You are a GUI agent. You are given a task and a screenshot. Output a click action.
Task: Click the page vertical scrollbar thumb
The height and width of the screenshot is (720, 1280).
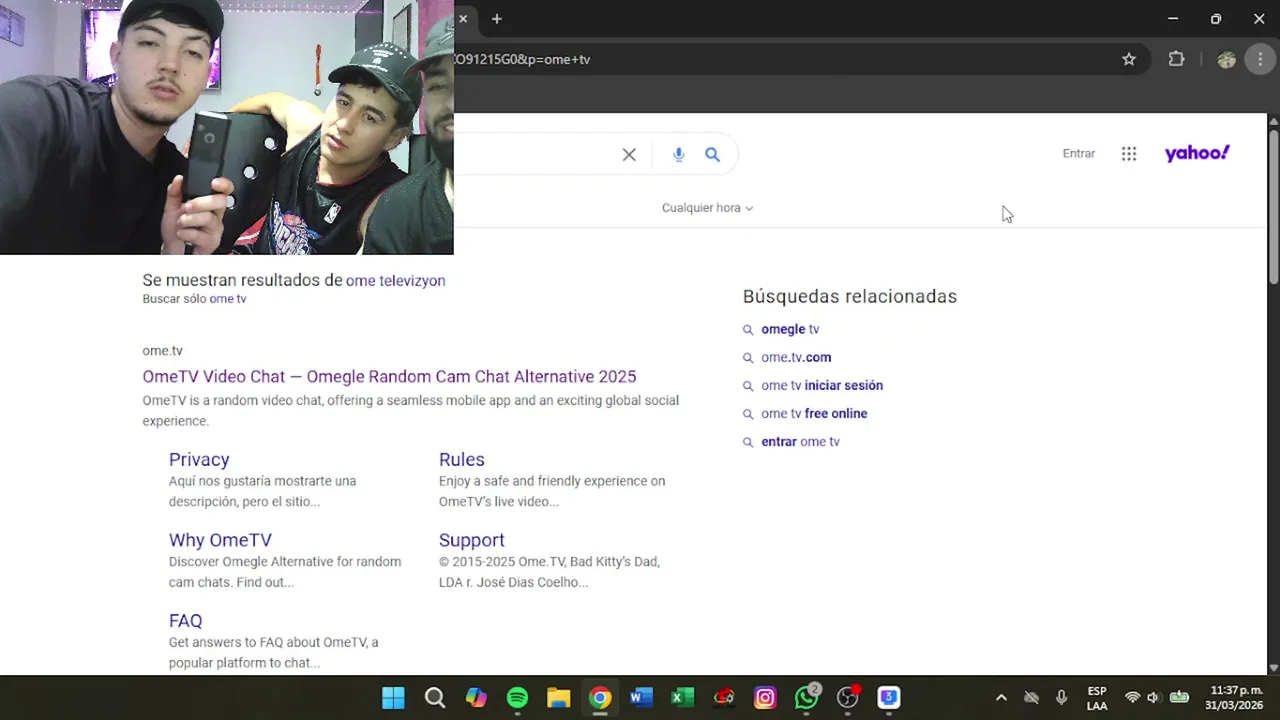[1273, 207]
